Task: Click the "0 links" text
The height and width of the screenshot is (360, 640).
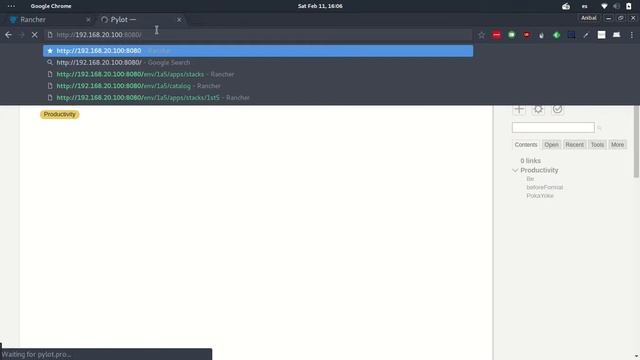Action: [x=530, y=161]
